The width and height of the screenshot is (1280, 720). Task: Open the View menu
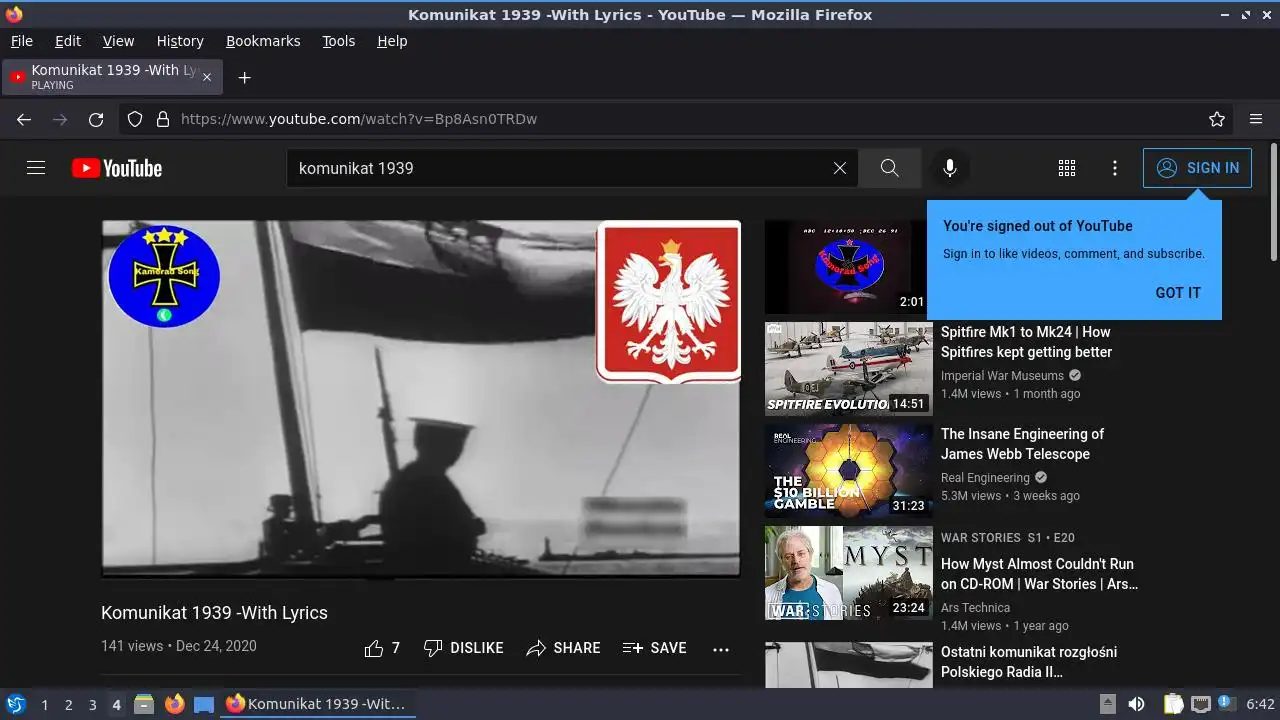point(118,41)
